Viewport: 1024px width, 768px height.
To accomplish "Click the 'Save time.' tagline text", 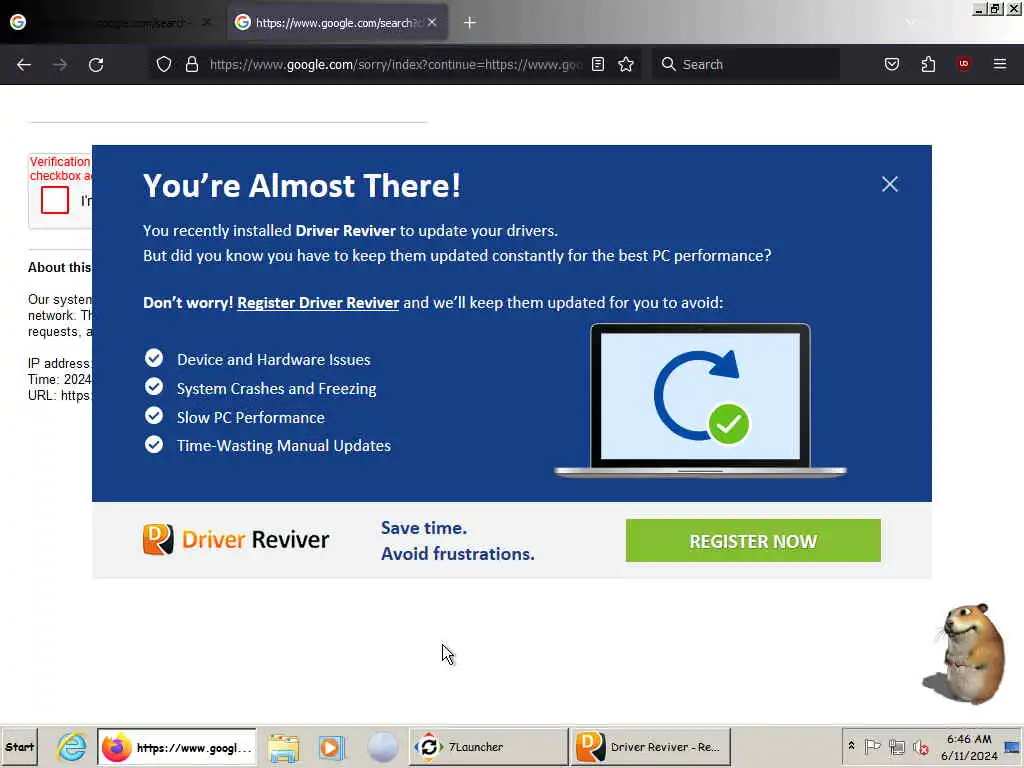I will [x=424, y=528].
